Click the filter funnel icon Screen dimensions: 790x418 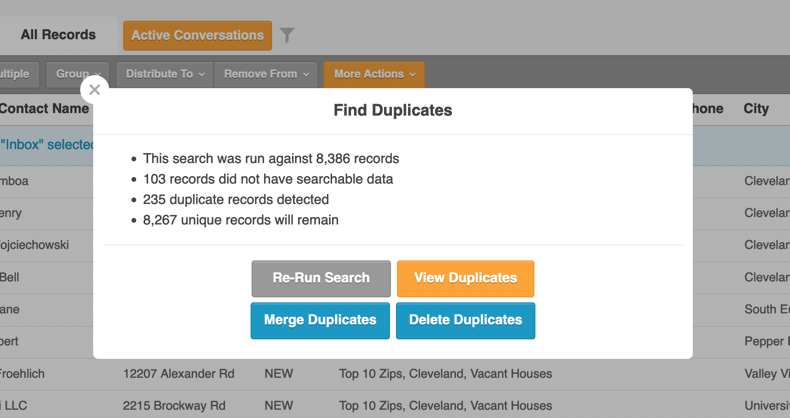tap(287, 35)
